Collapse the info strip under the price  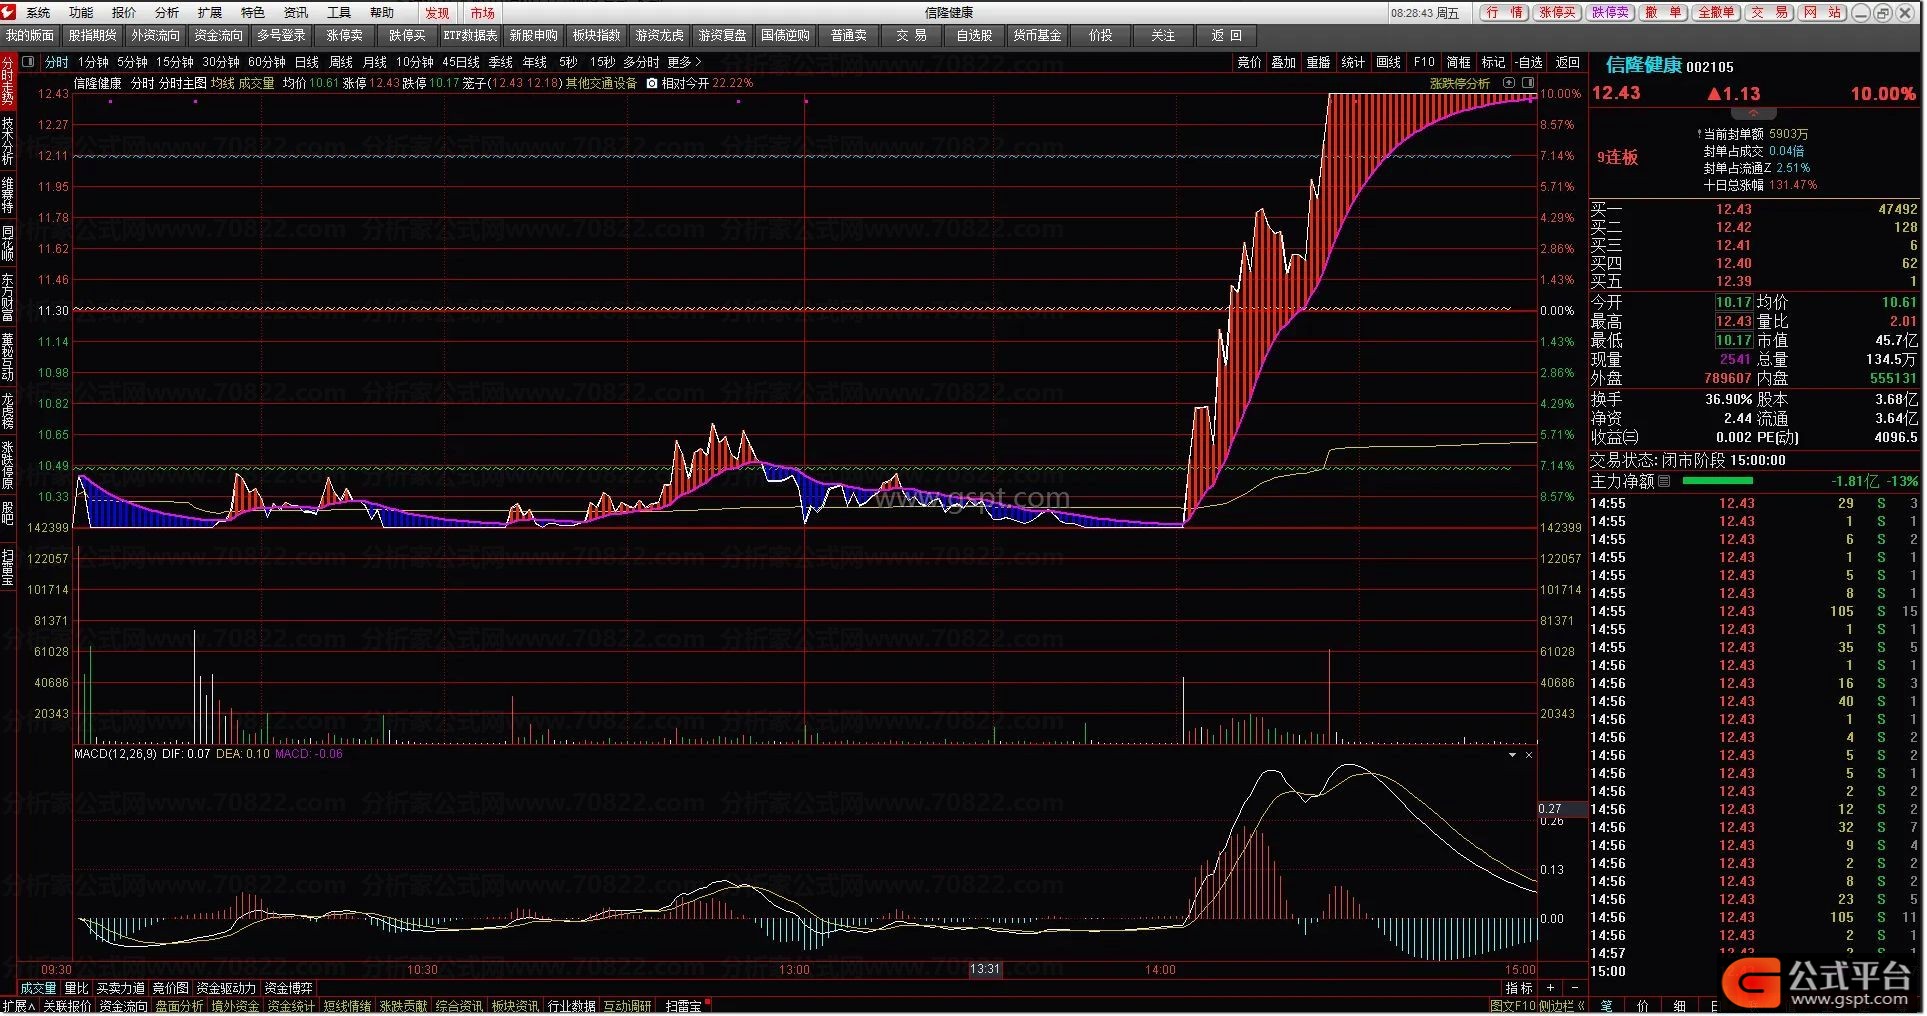(1754, 114)
